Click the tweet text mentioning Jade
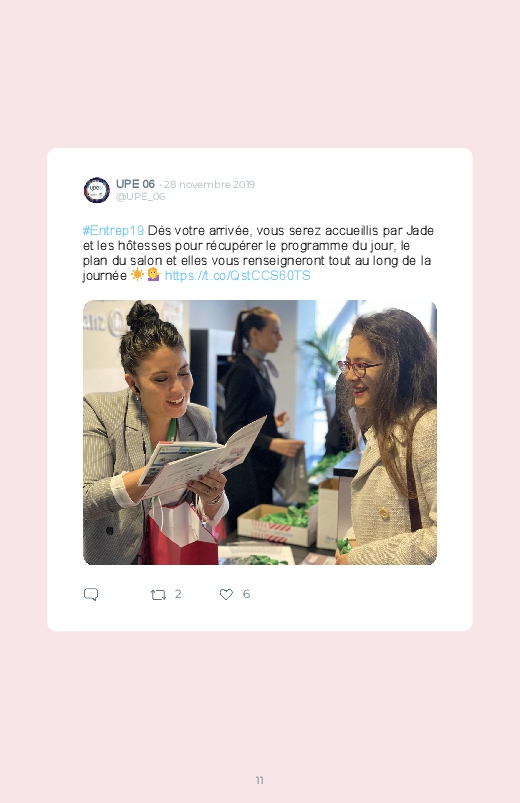The width and height of the screenshot is (520, 803). (259, 253)
